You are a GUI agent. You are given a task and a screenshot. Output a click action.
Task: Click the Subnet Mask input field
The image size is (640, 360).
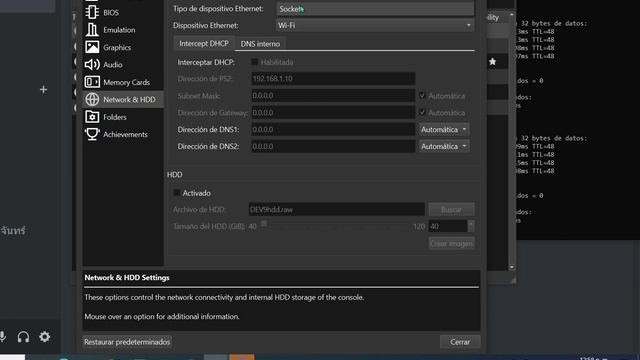333,96
